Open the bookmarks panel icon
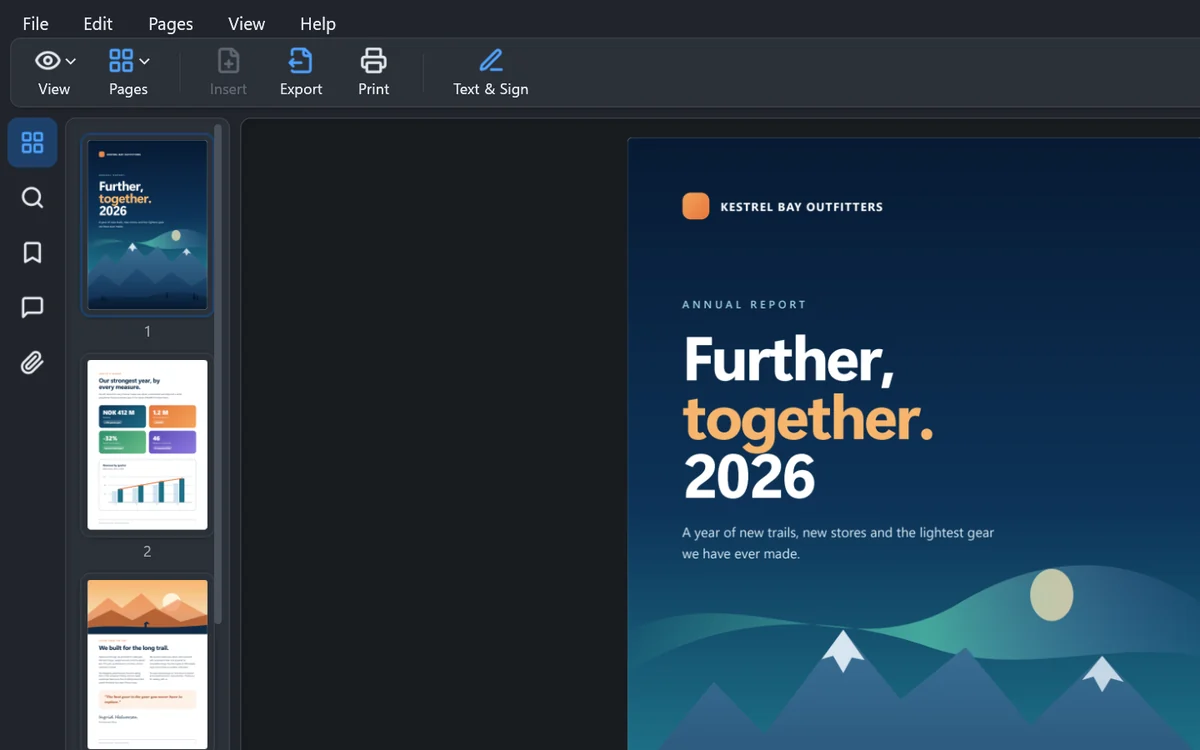 click(32, 252)
